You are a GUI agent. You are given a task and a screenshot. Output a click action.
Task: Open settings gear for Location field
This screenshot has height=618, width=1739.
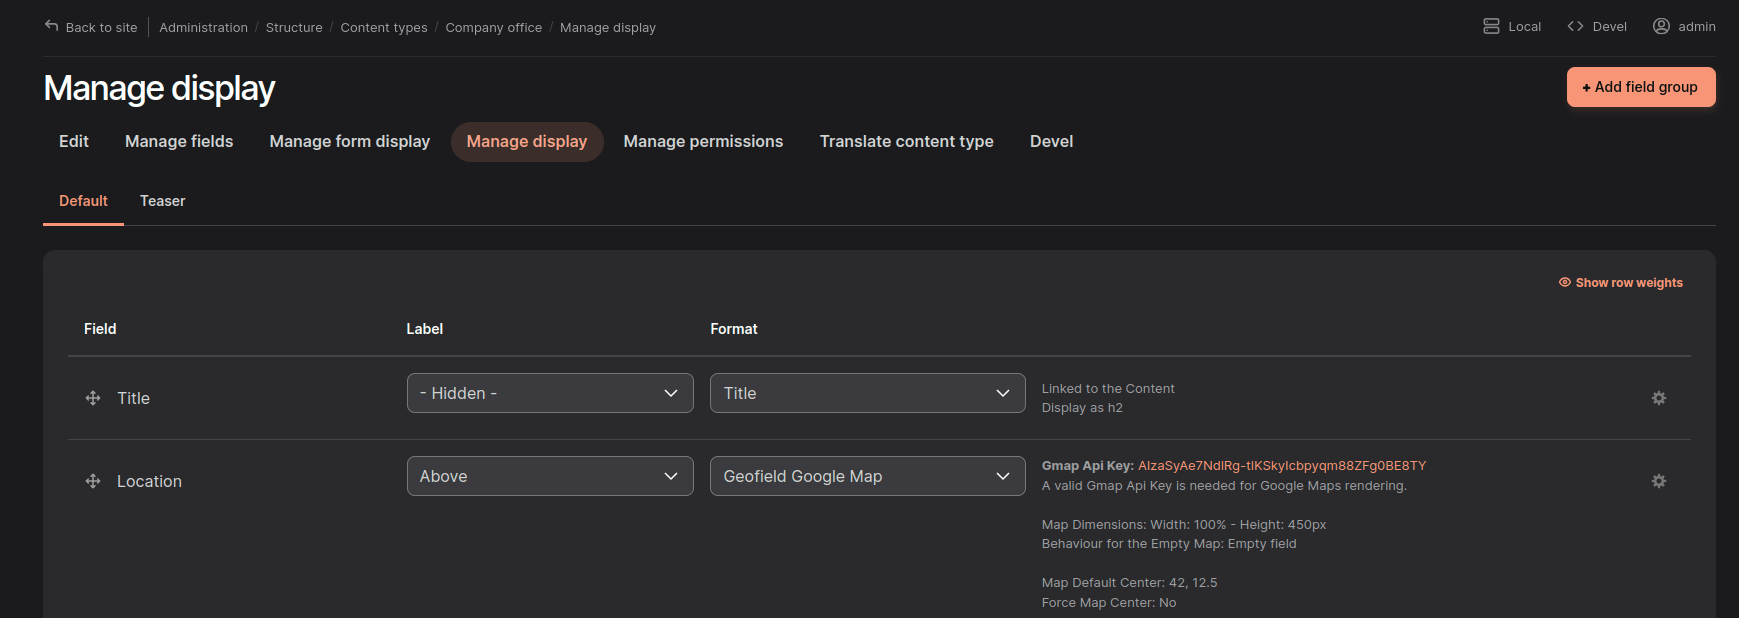[1658, 481]
